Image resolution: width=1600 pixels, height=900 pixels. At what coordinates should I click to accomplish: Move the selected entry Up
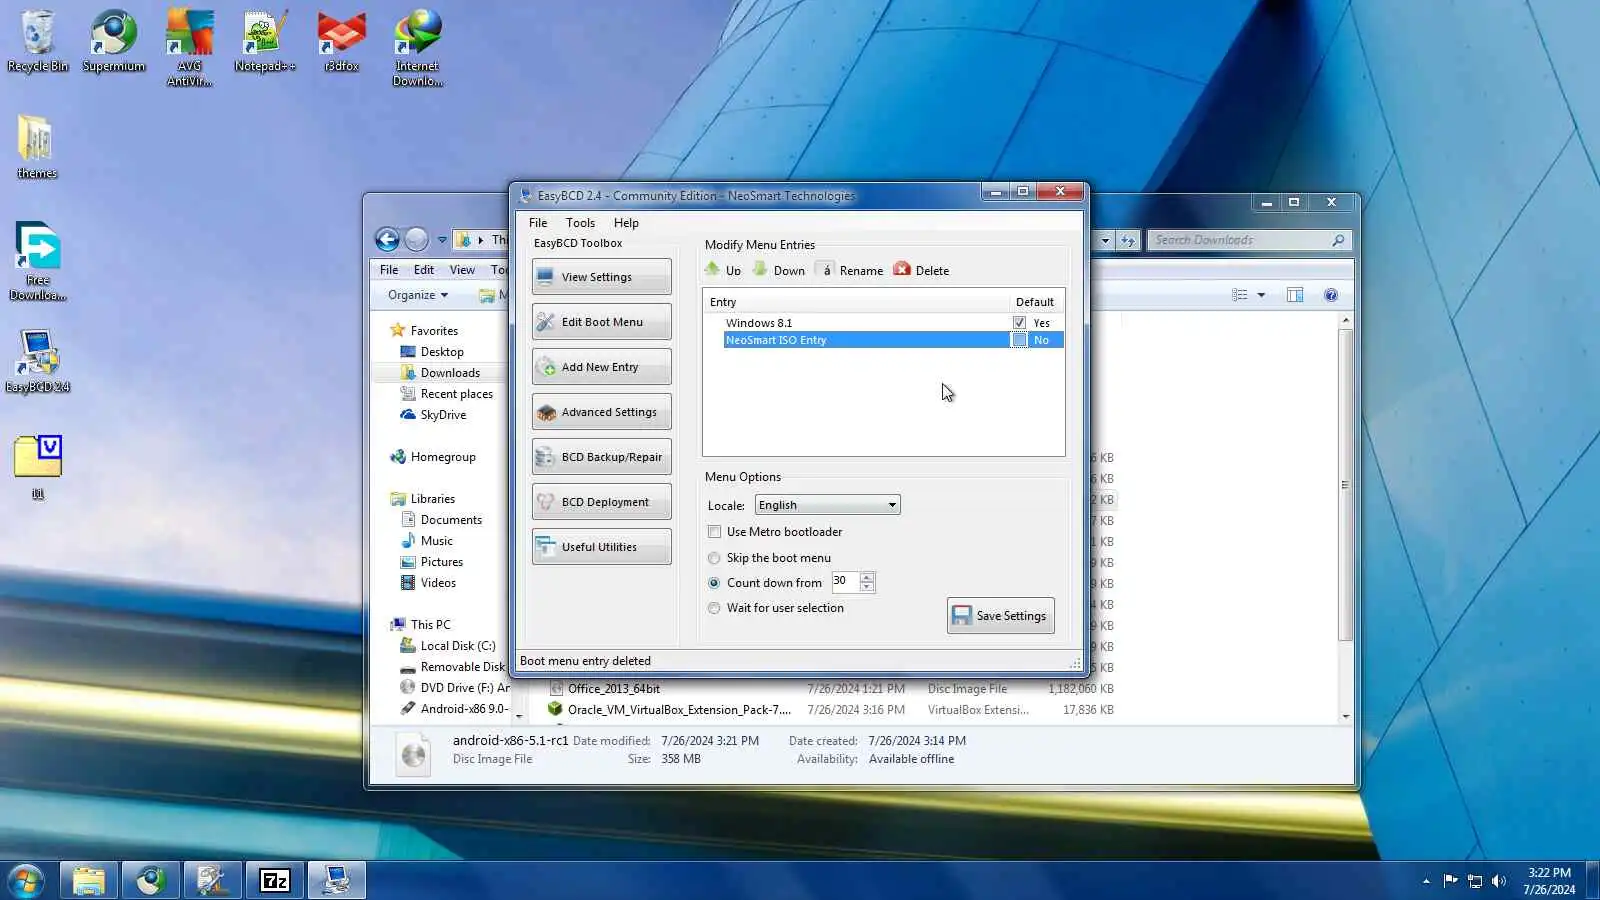(722, 270)
